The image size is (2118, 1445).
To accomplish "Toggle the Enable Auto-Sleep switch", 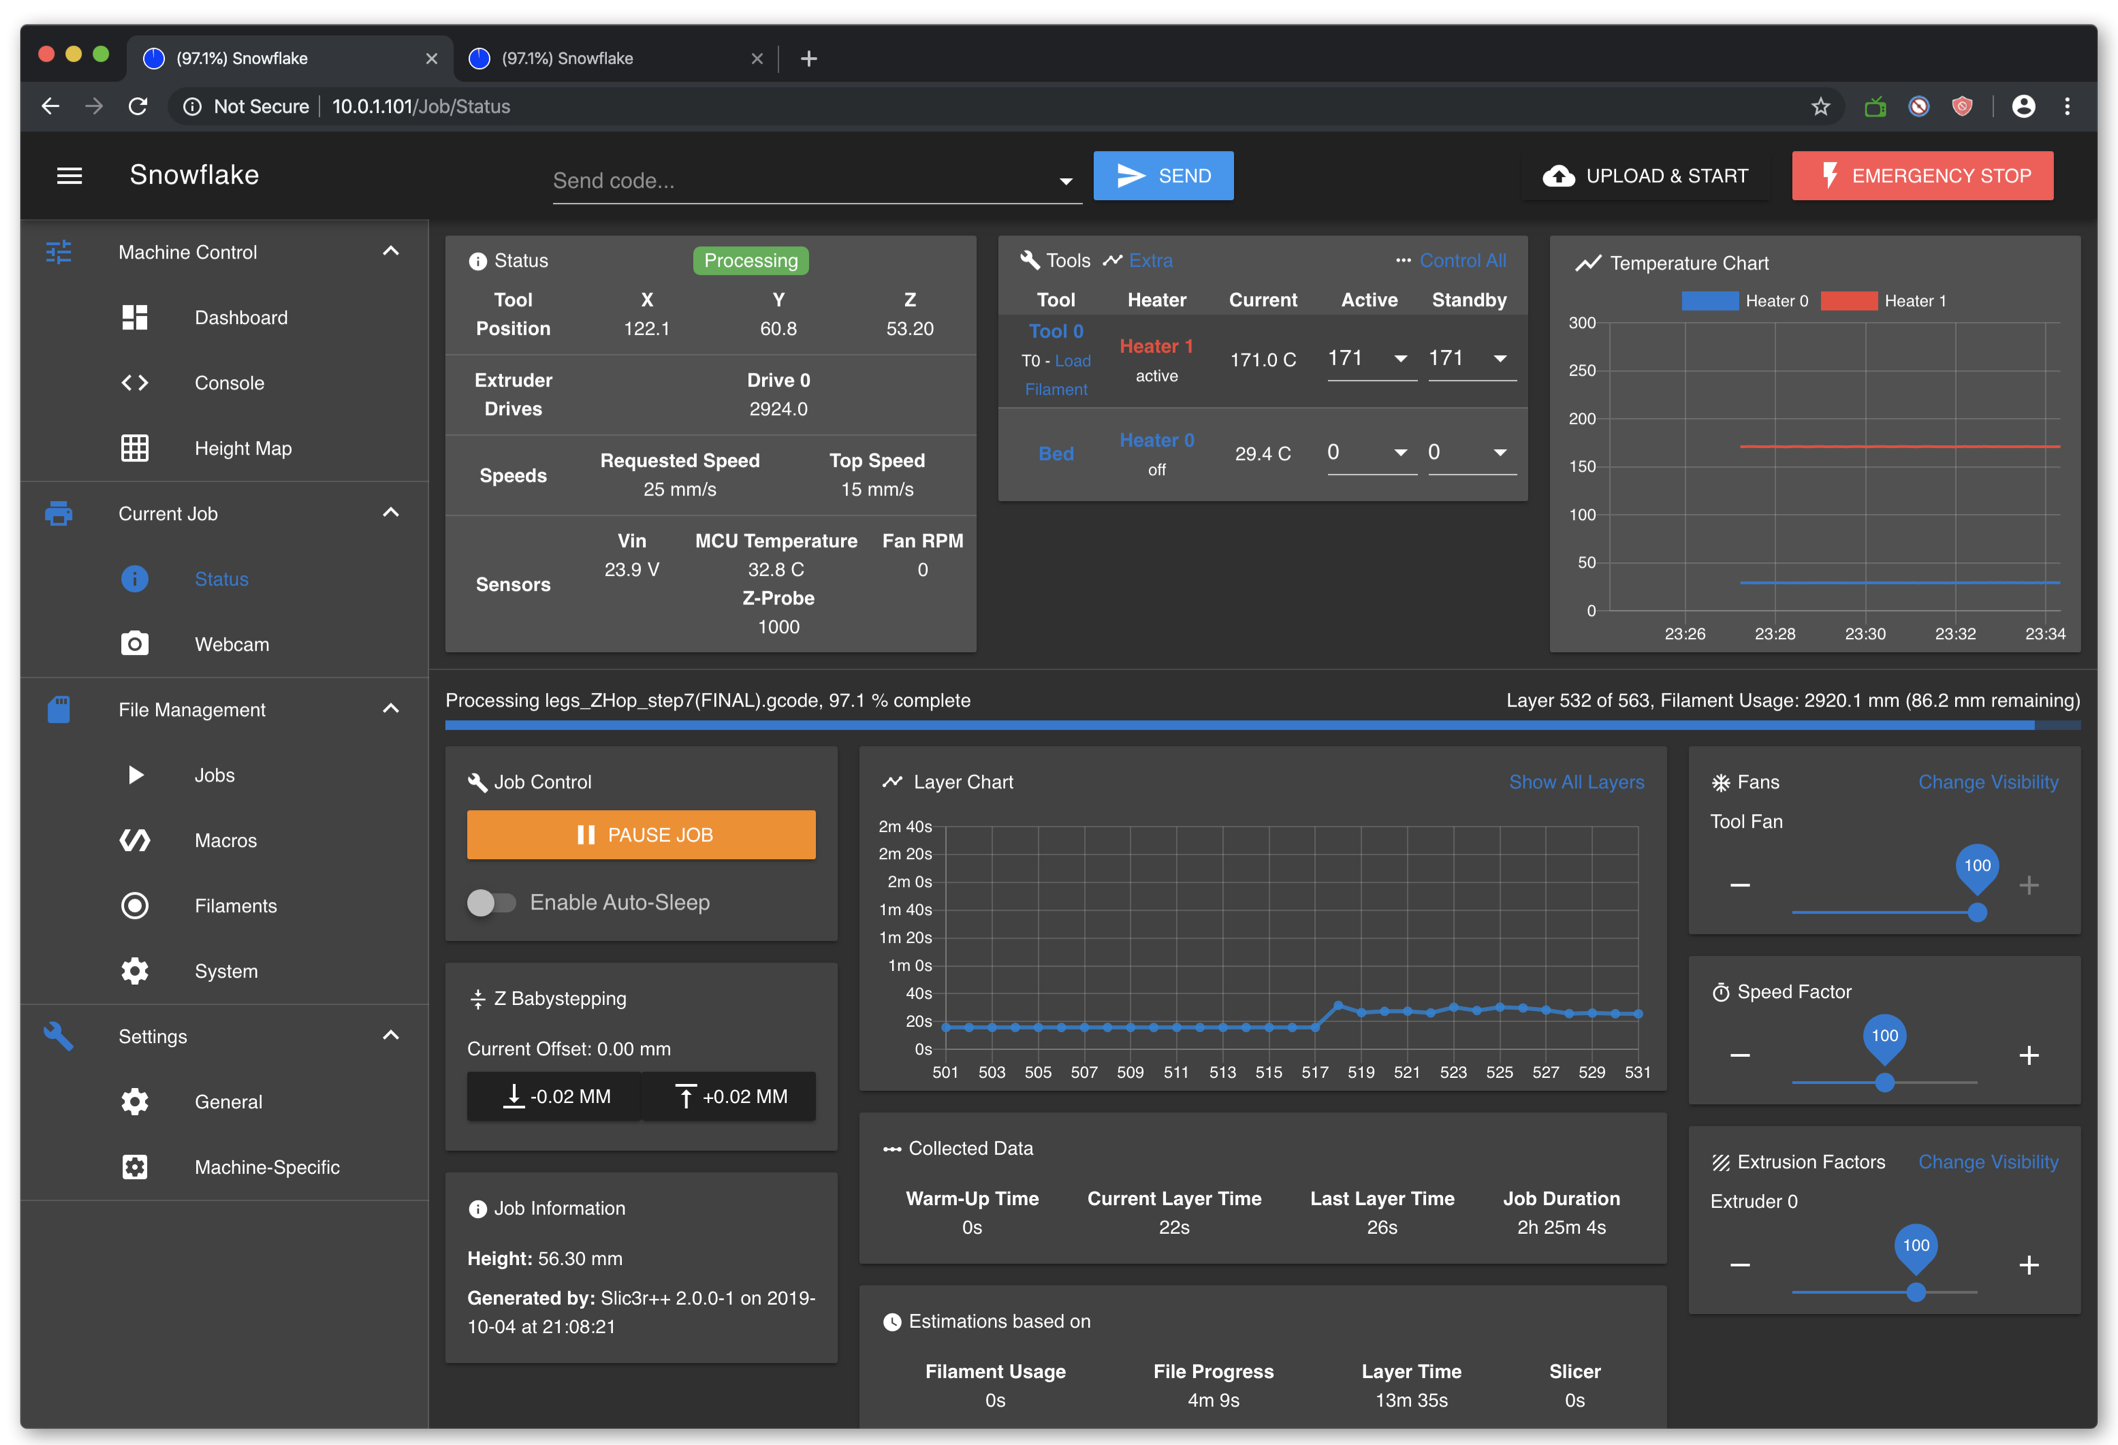I will [x=491, y=902].
